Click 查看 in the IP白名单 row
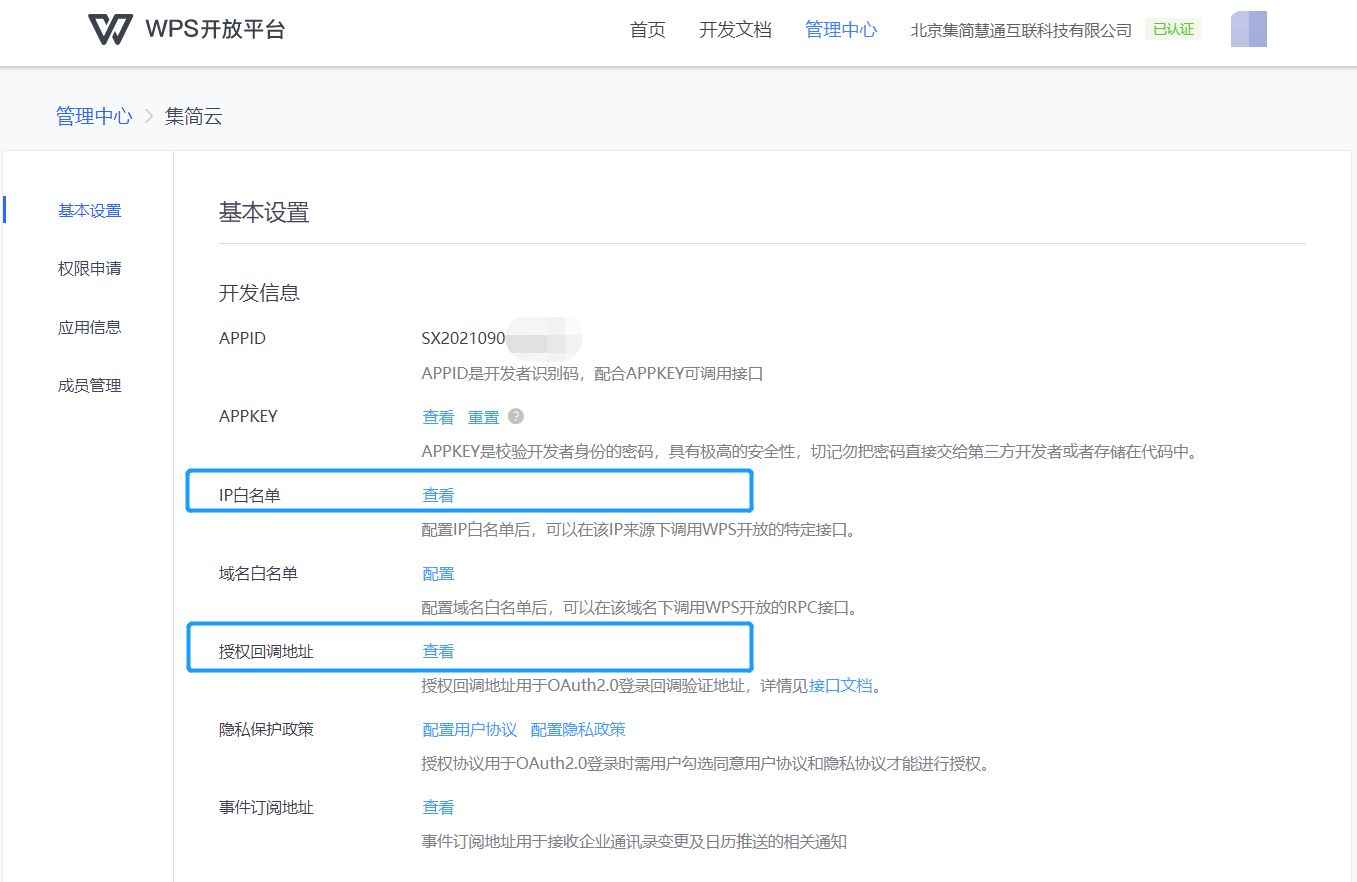This screenshot has height=882, width=1357. pos(438,495)
